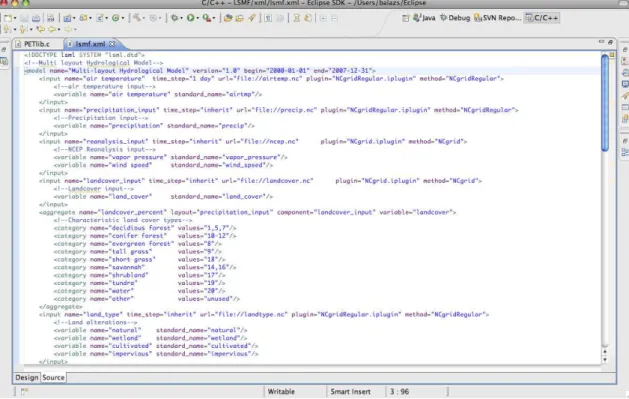Click the Back navigation arrow icon

(52, 29)
